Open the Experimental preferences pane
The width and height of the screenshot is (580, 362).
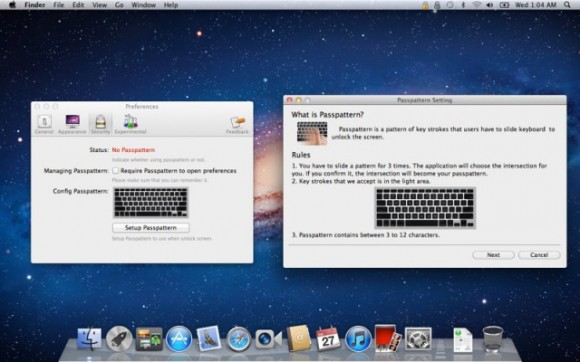pyautogui.click(x=130, y=124)
